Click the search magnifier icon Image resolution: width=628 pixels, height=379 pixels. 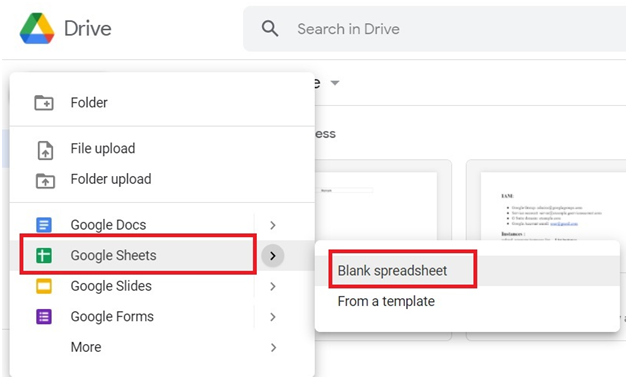pos(270,29)
